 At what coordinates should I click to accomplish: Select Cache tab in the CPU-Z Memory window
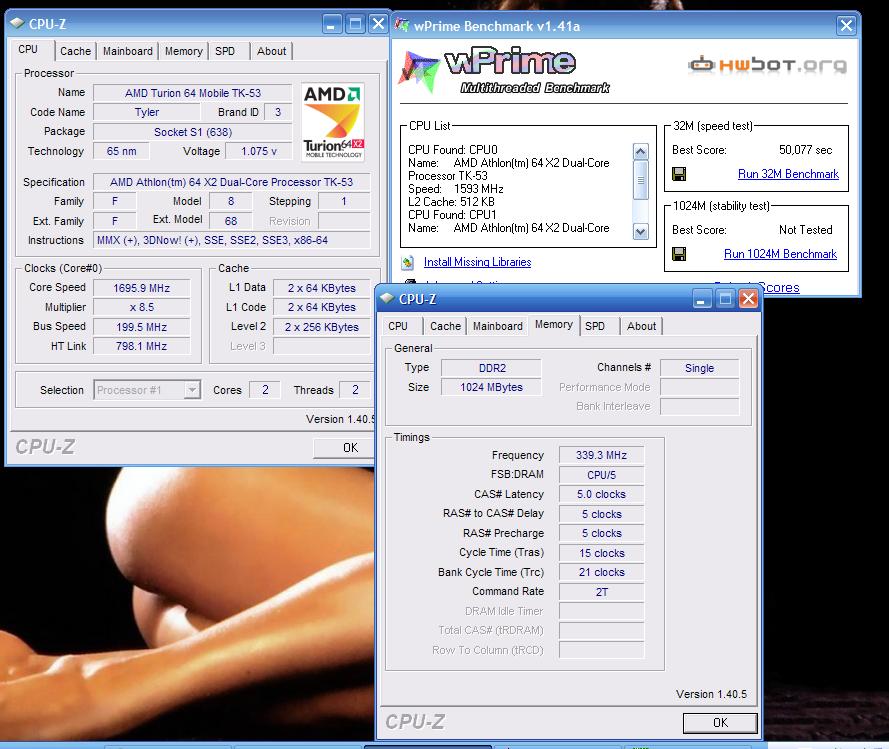[445, 326]
